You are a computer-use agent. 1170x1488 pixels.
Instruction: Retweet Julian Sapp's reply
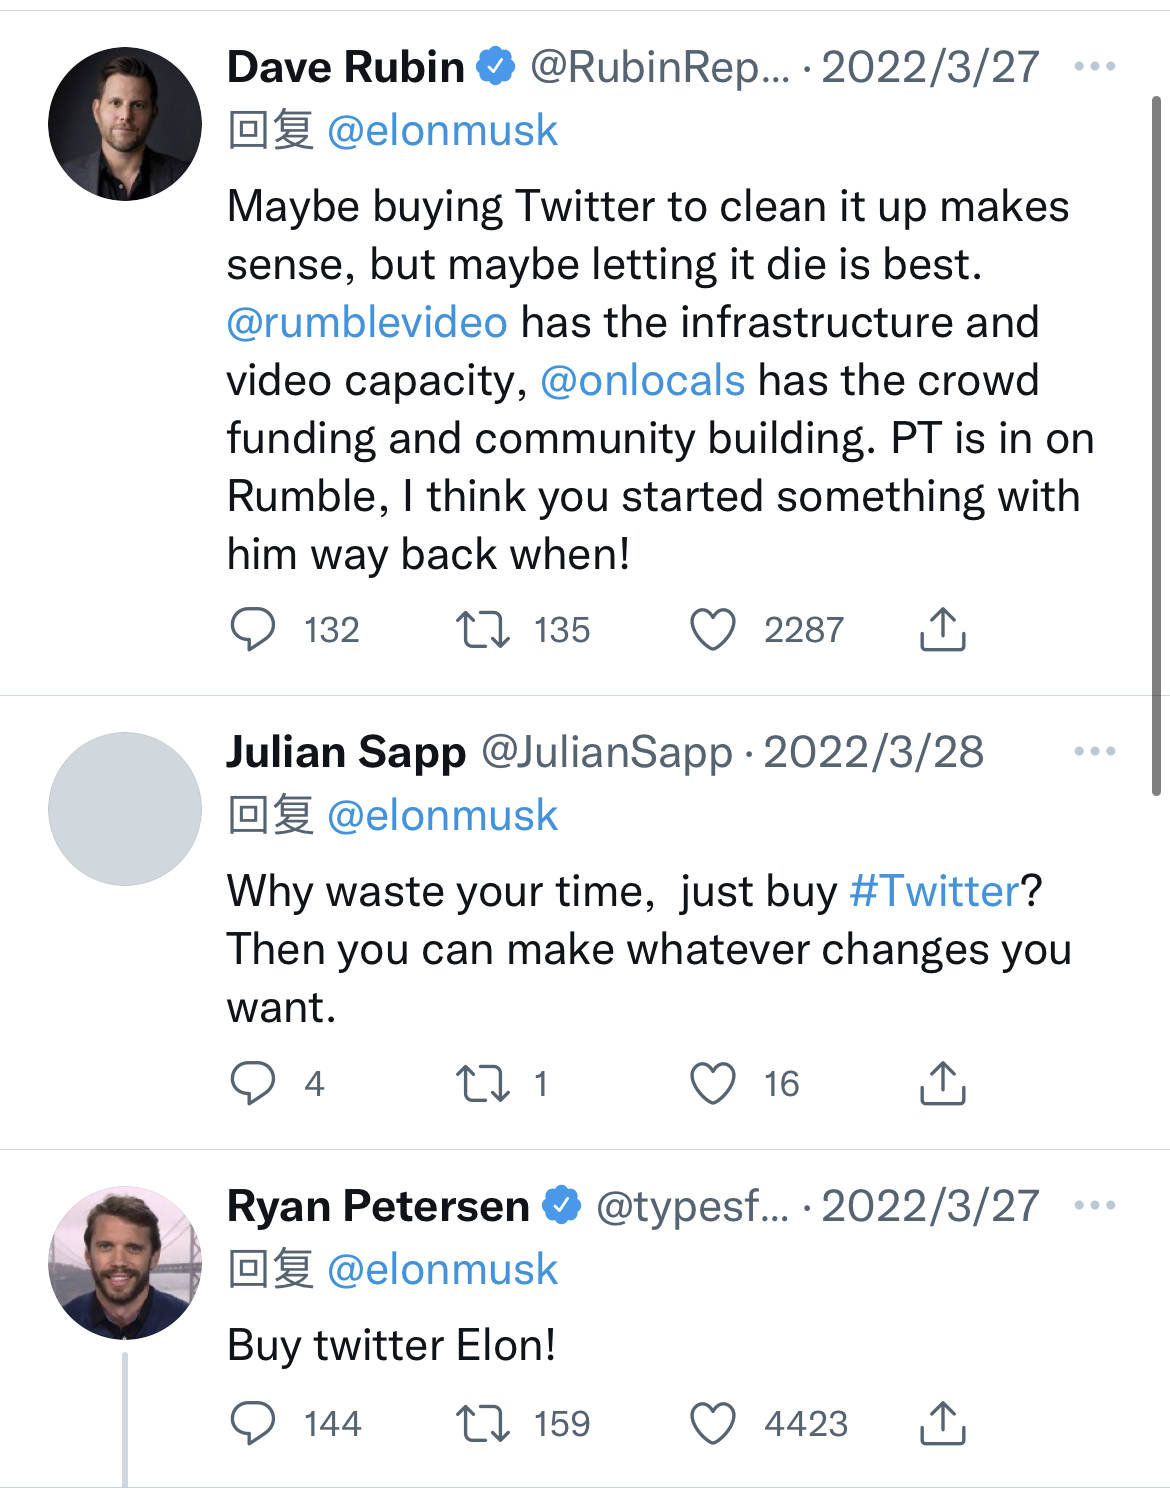coord(483,1084)
